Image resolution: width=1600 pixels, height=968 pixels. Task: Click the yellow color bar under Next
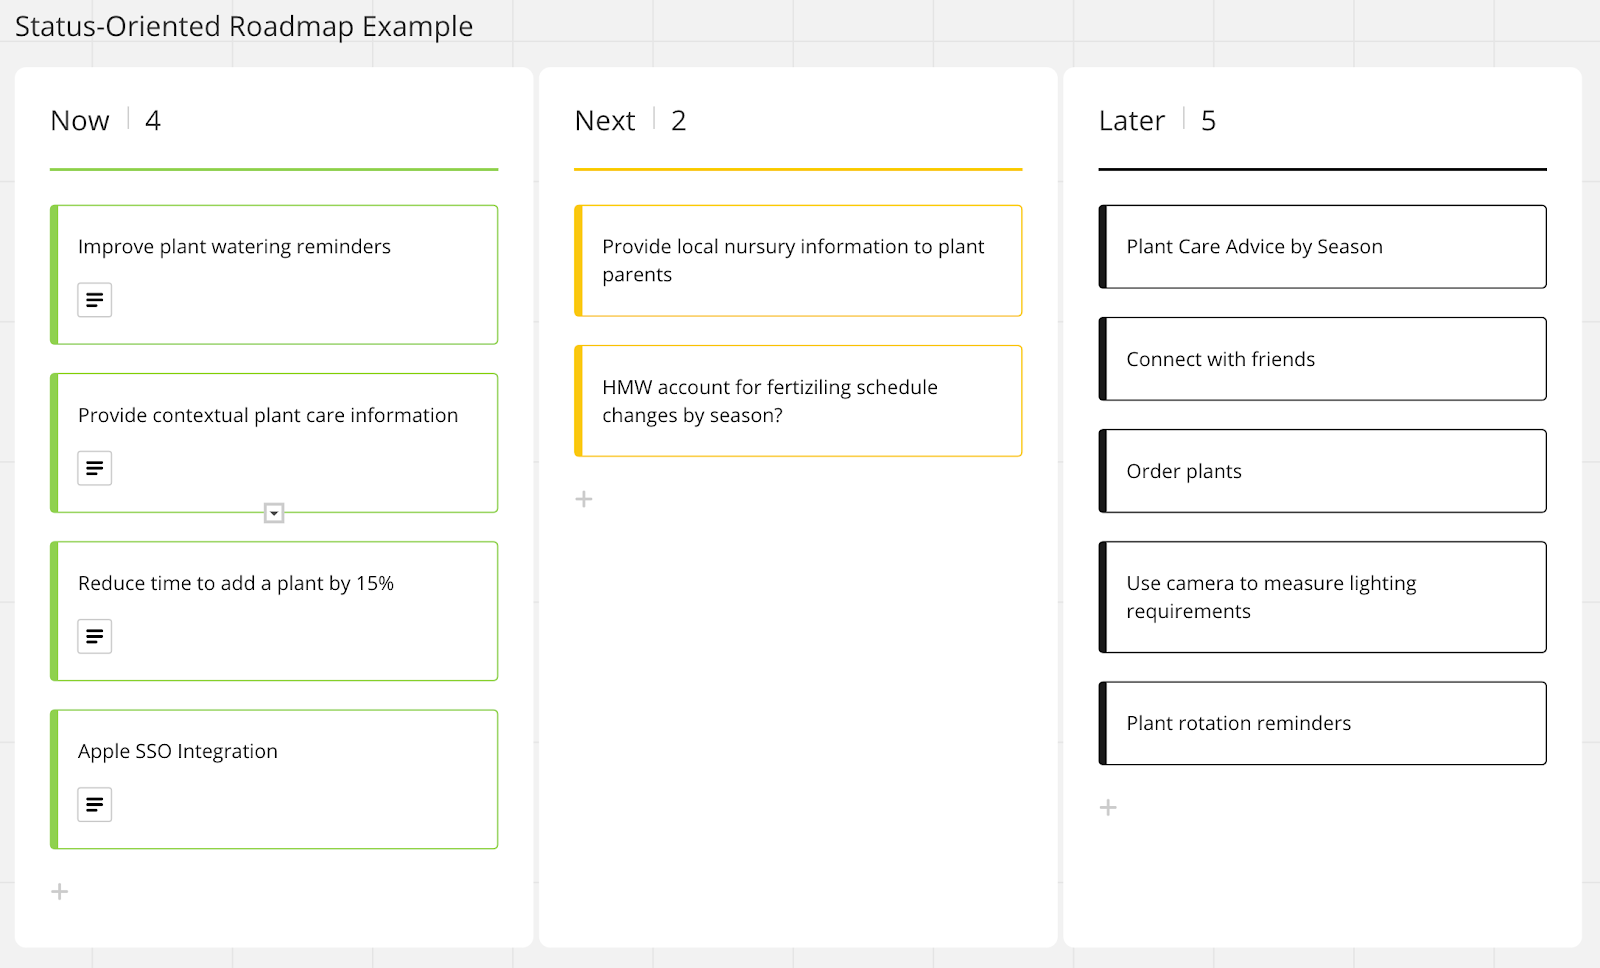[798, 169]
